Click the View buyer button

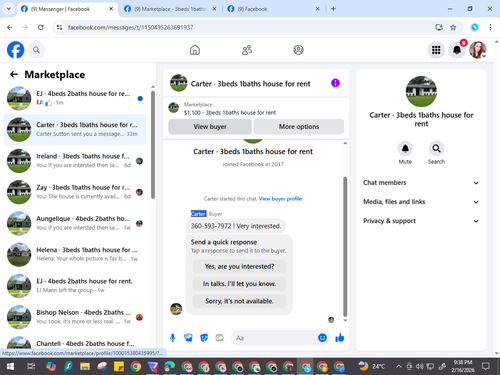(210, 127)
